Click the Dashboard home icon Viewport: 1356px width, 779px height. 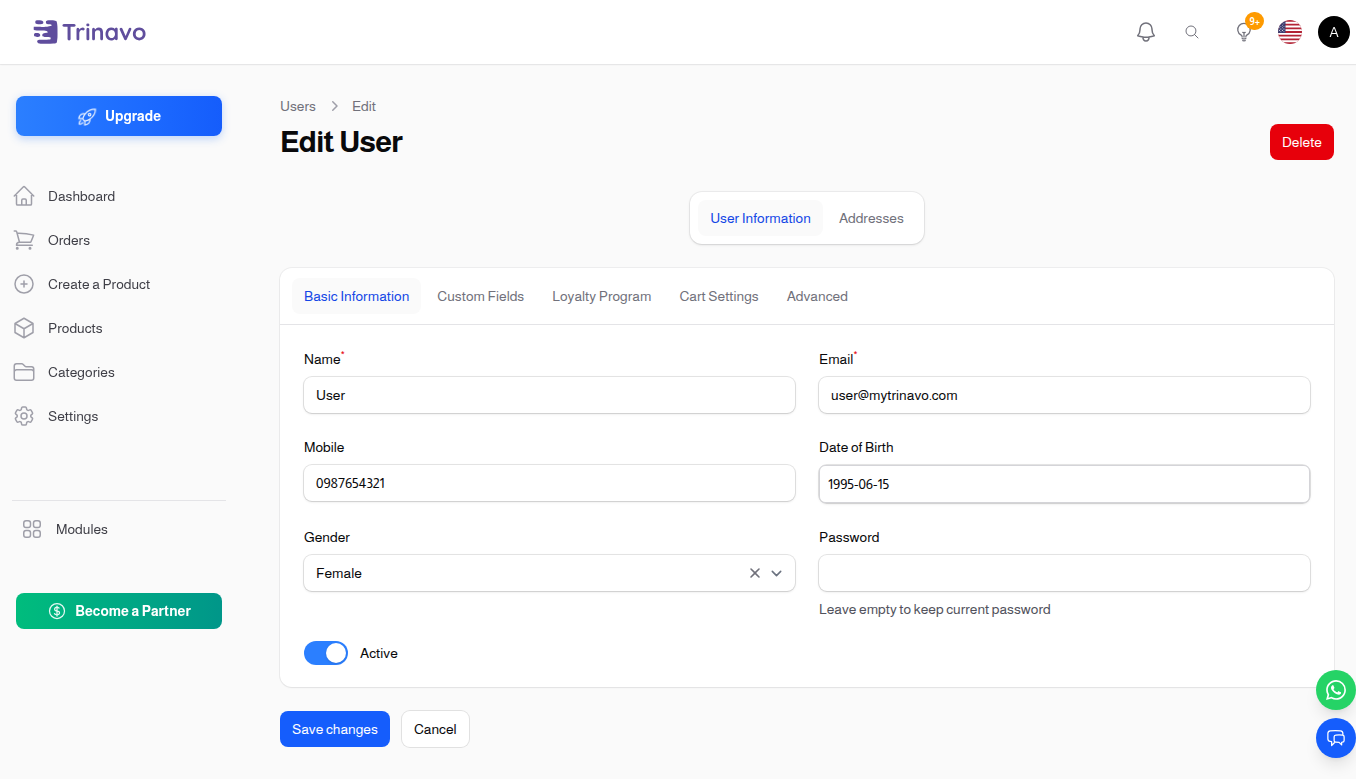pos(24,196)
